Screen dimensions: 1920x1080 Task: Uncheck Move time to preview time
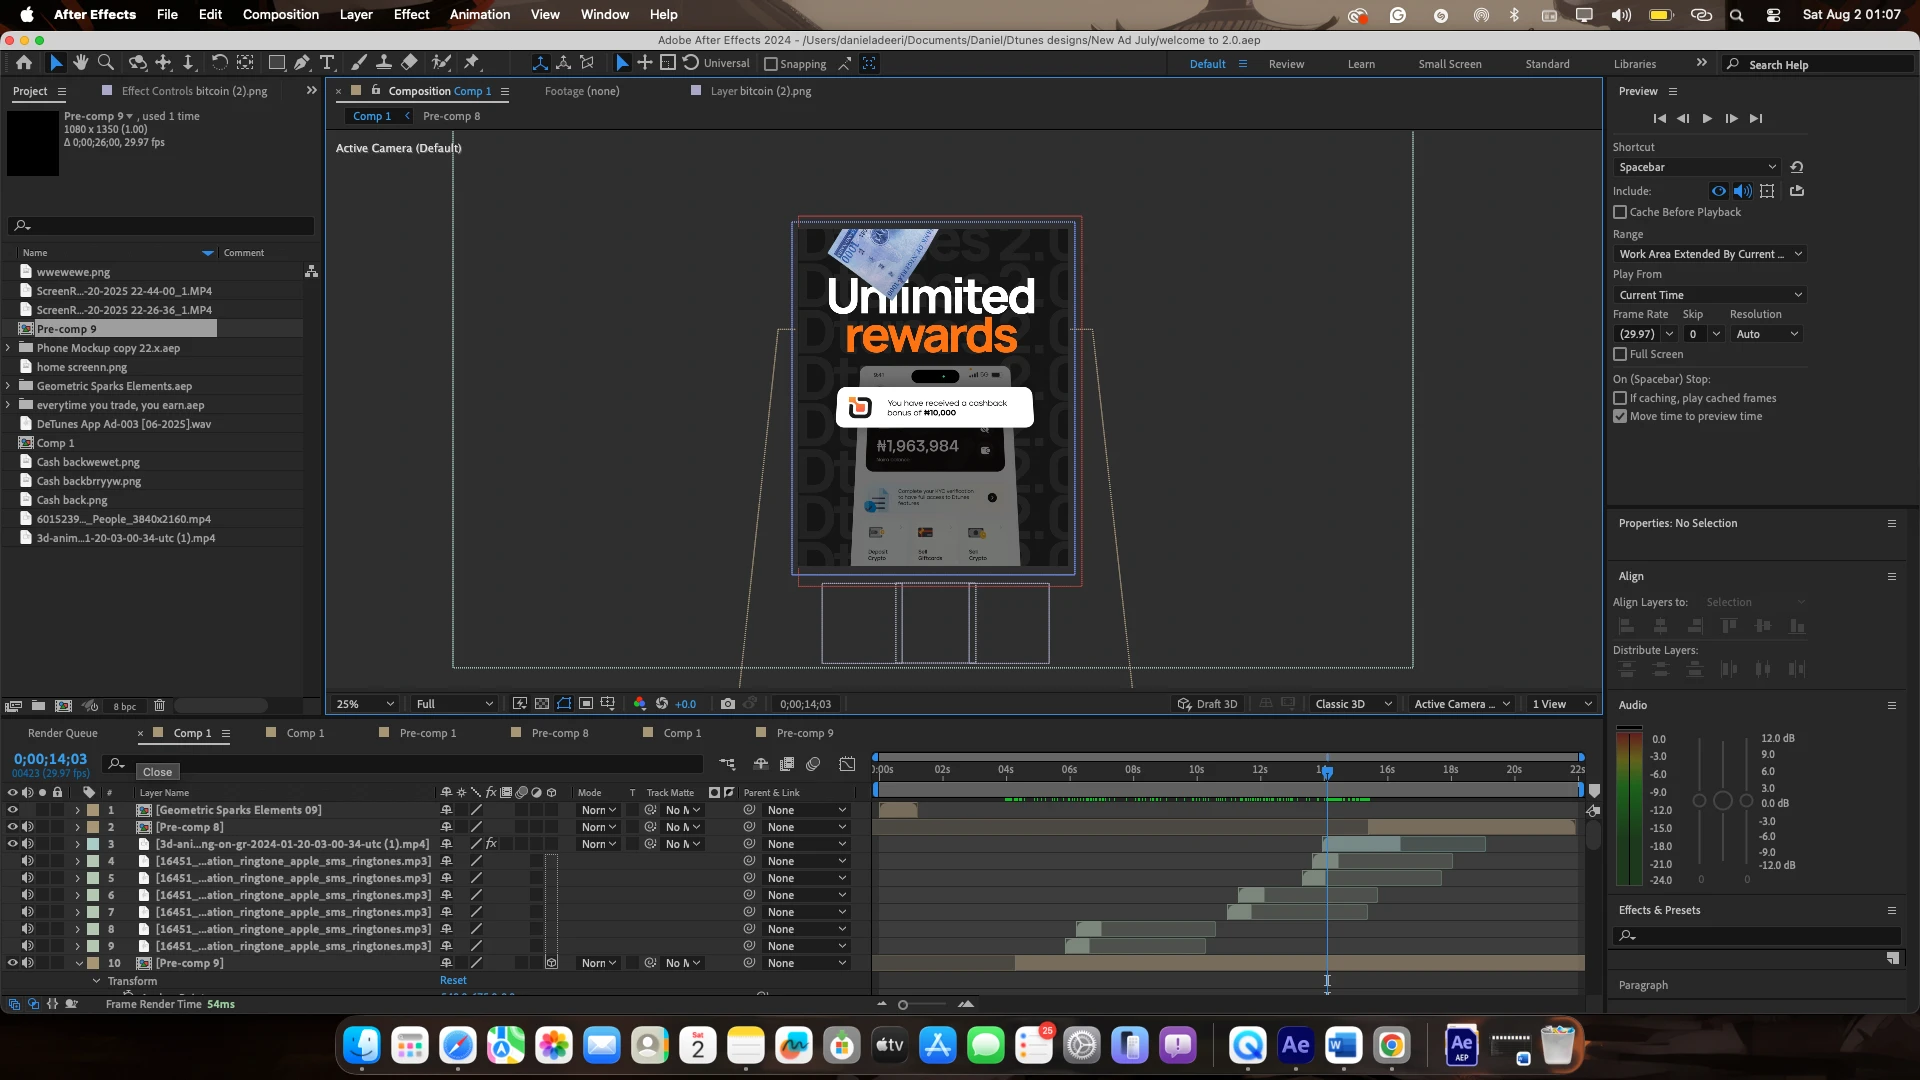coord(1620,416)
